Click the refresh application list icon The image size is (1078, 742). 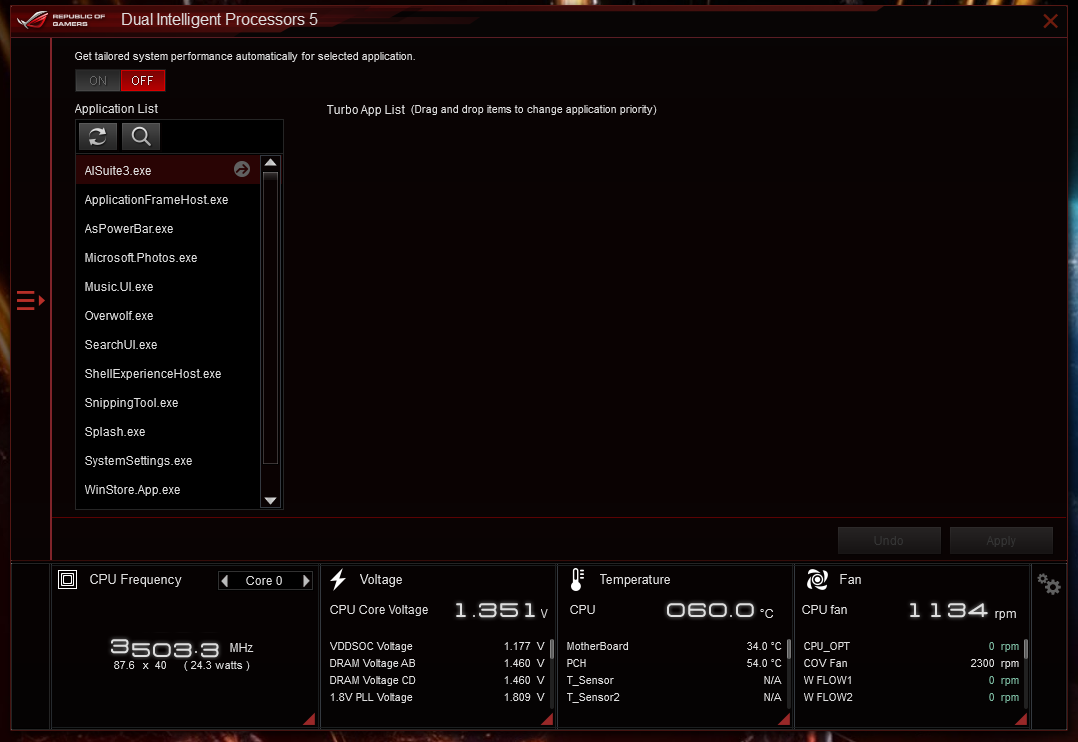(x=98, y=136)
